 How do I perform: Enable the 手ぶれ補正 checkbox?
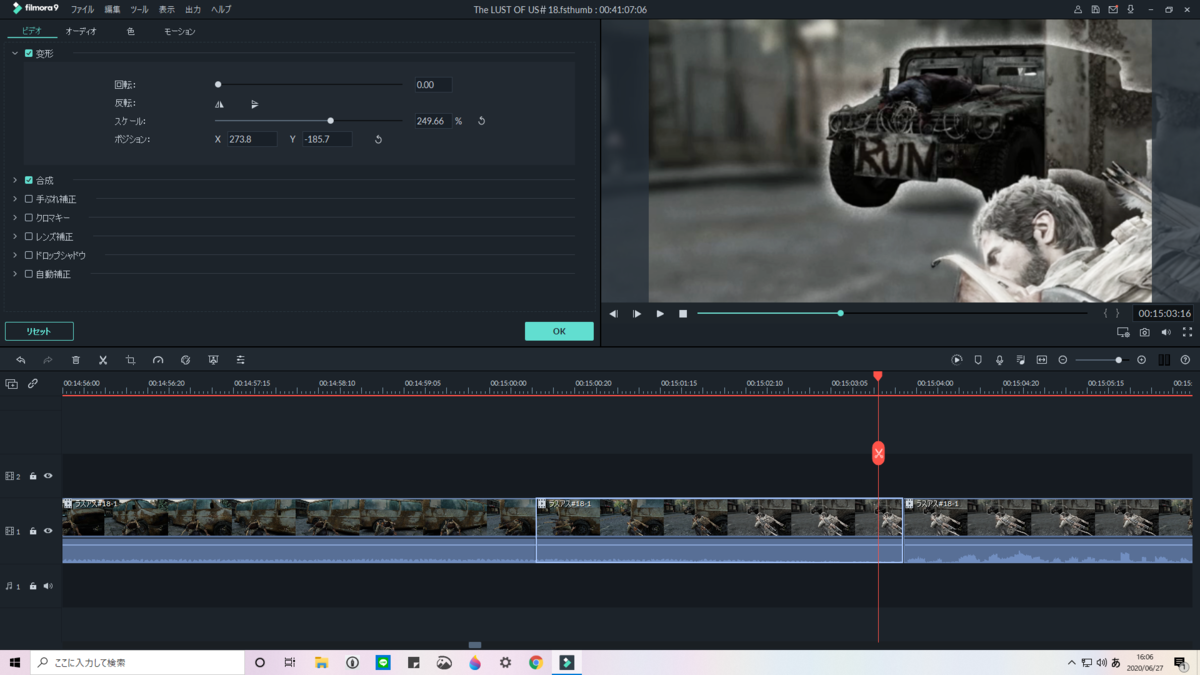click(29, 199)
